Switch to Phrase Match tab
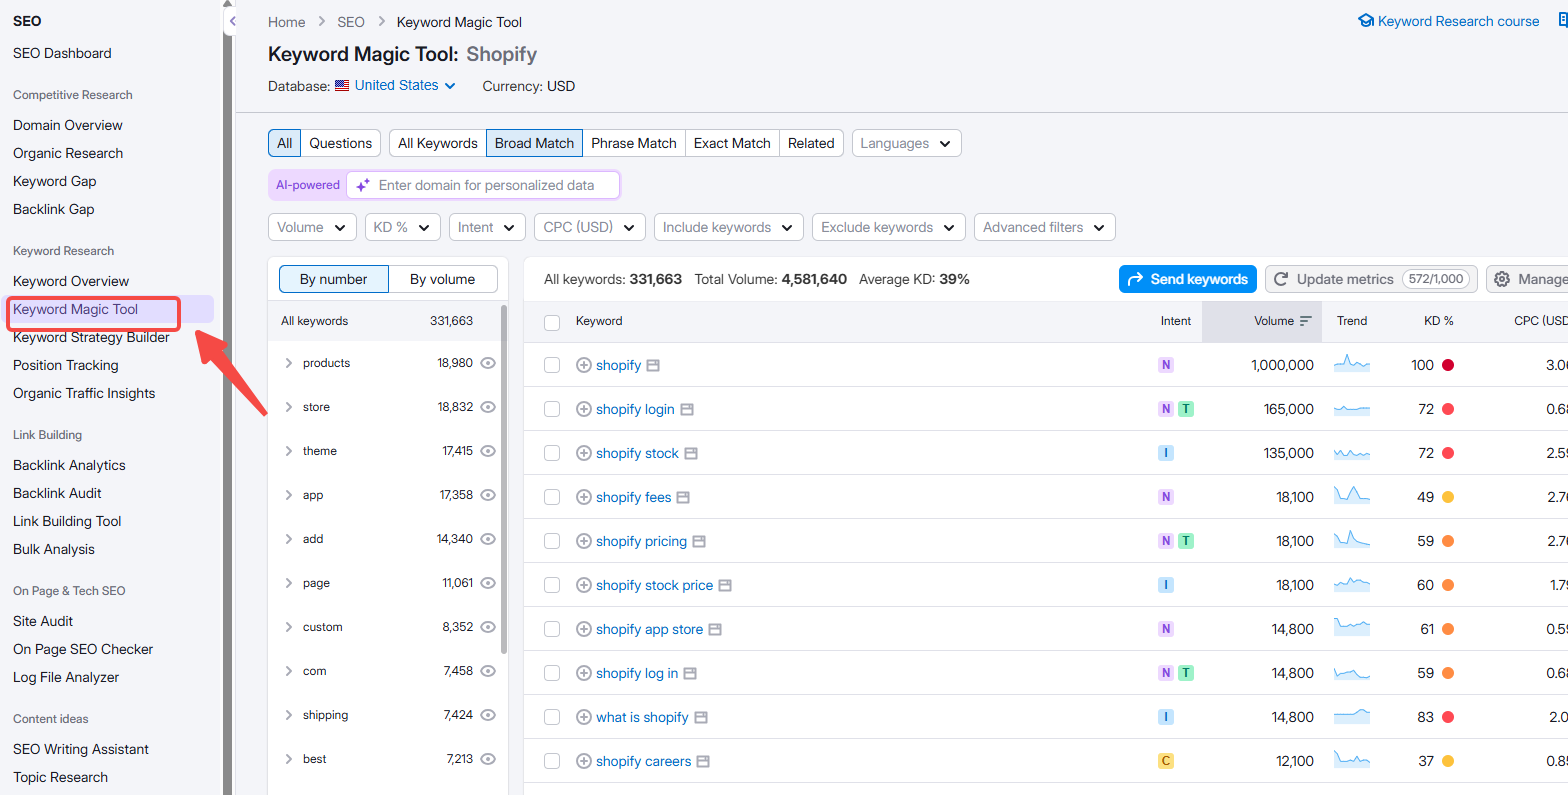The height and width of the screenshot is (795, 1568). (x=634, y=143)
